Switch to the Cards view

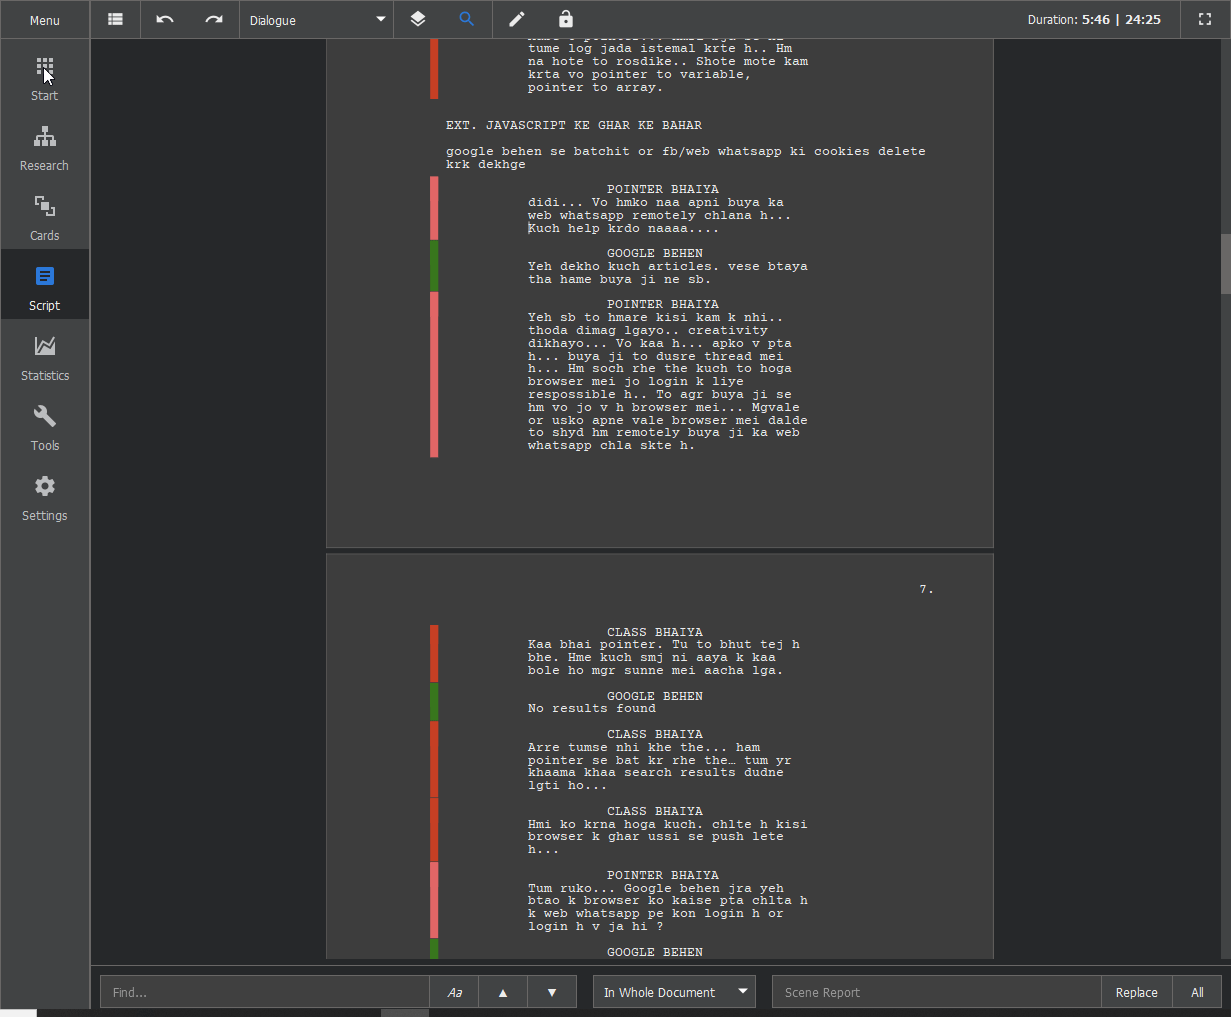(x=44, y=219)
